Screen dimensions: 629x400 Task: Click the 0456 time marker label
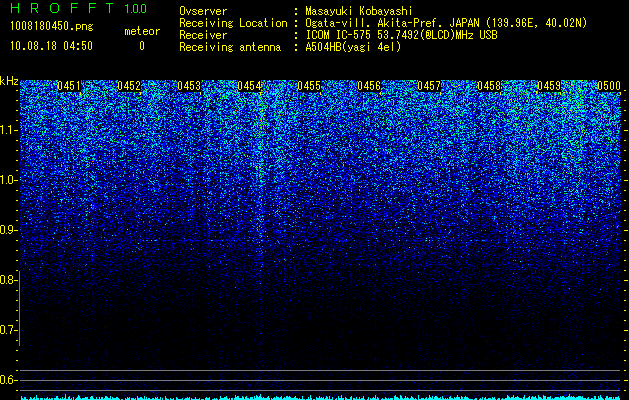(x=369, y=86)
